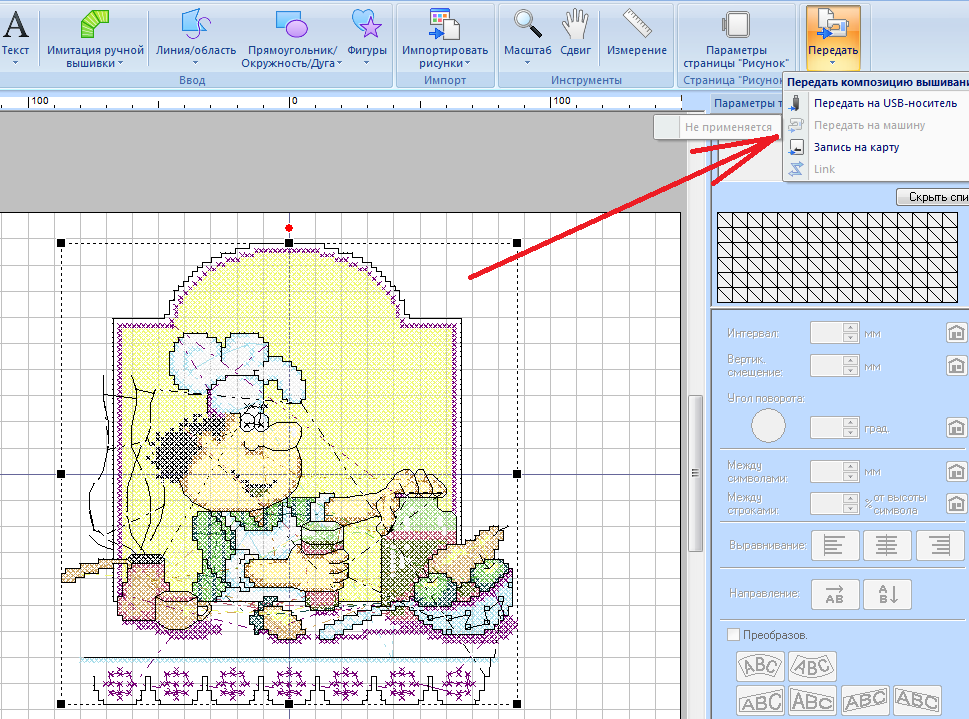Click Угол поворота degree field
The height and width of the screenshot is (719, 969).
[x=827, y=427]
